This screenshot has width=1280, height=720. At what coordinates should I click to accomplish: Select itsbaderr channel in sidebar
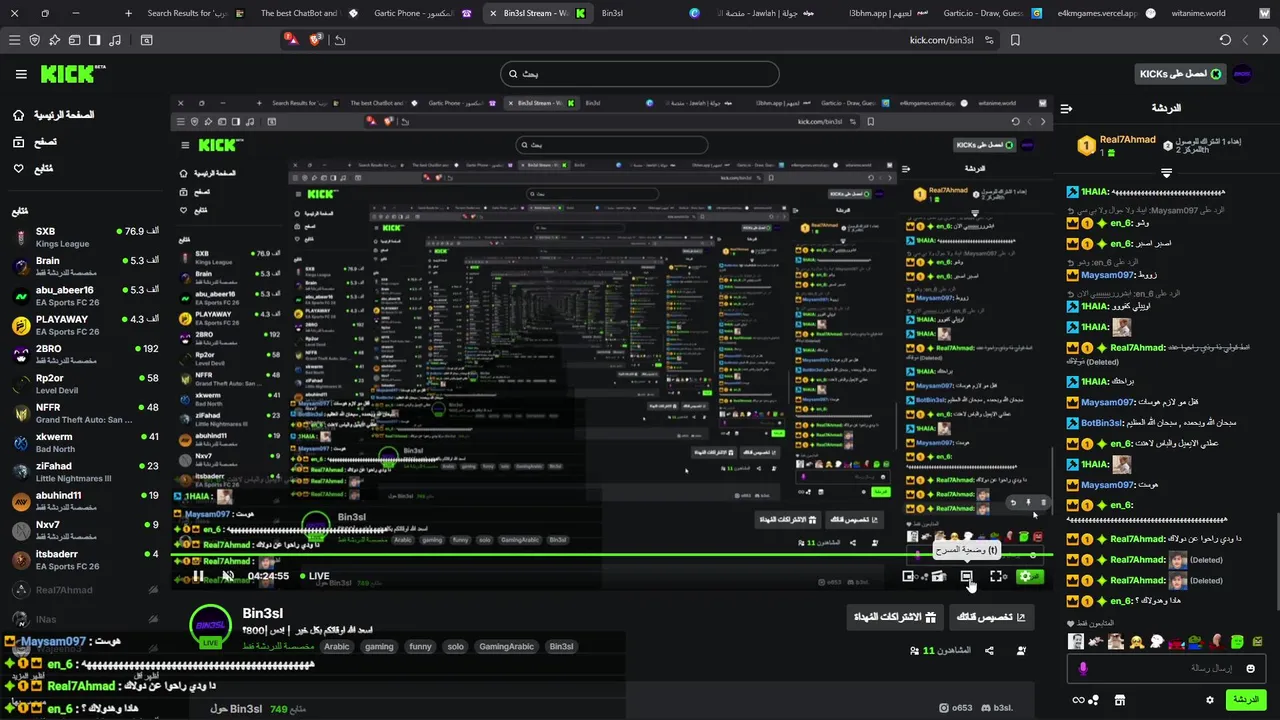pos(85,559)
